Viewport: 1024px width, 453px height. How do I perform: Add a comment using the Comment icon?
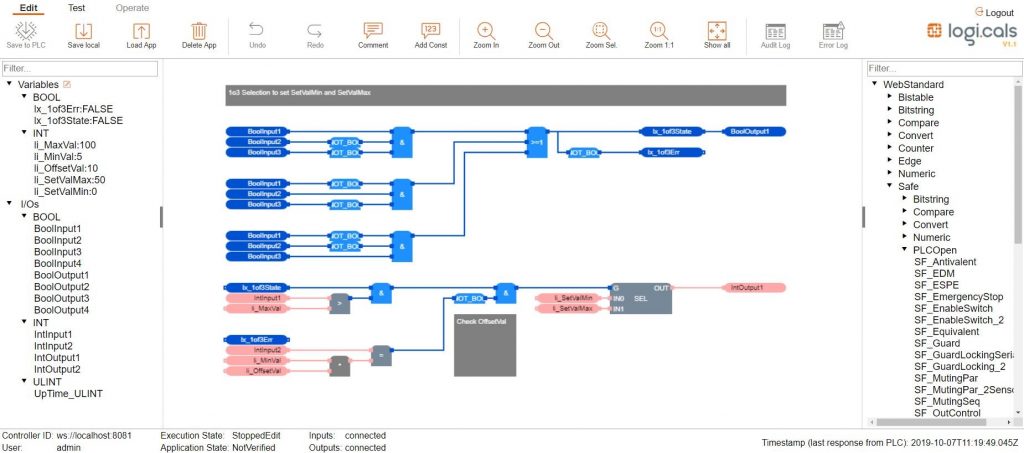(373, 30)
